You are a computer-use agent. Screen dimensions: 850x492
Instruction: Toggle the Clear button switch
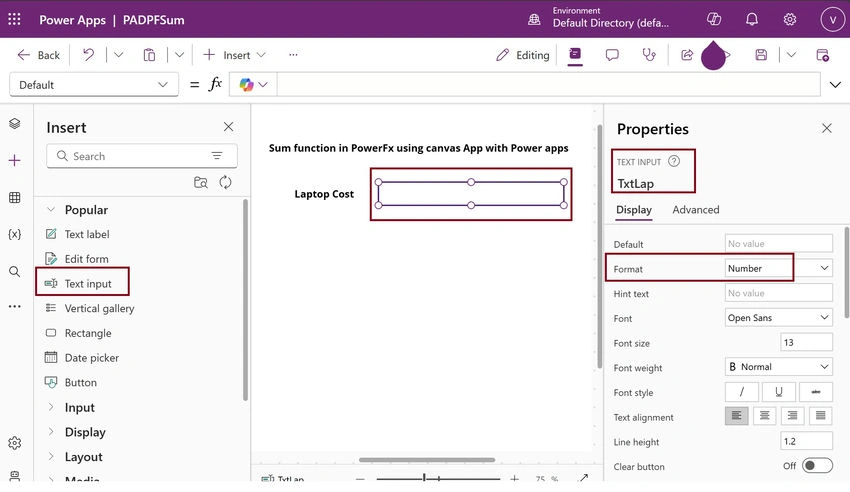point(817,465)
